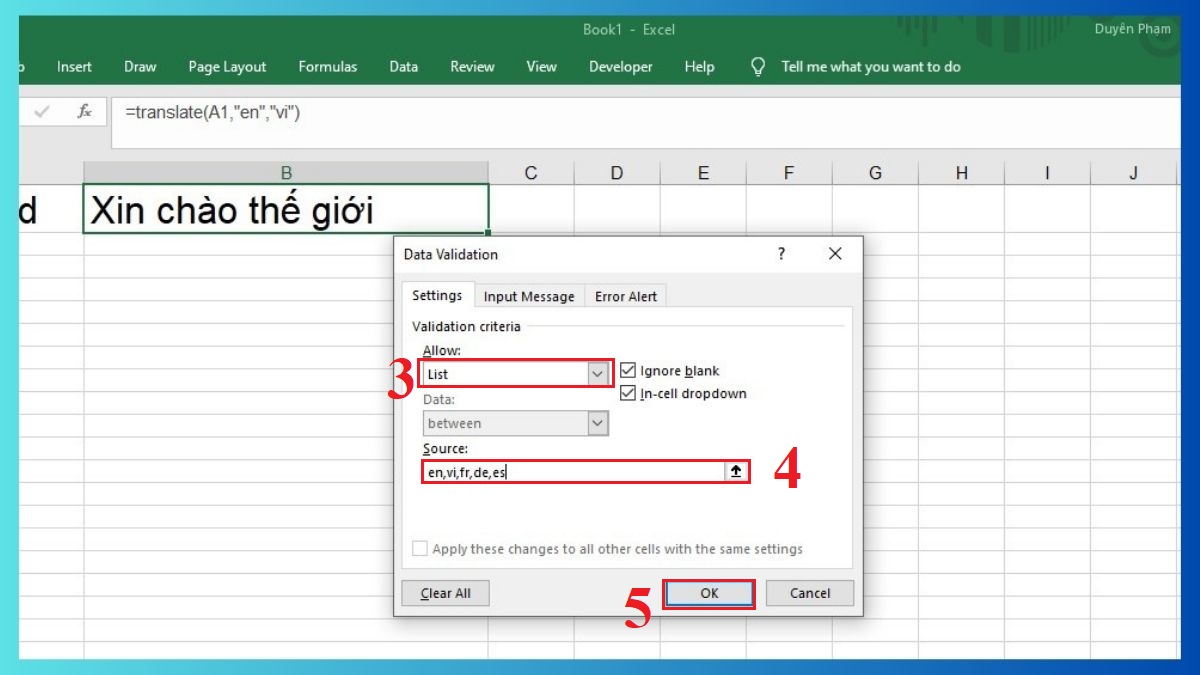The width and height of the screenshot is (1200, 675).
Task: Open the Data dropdown showing between
Action: pyautogui.click(x=599, y=422)
